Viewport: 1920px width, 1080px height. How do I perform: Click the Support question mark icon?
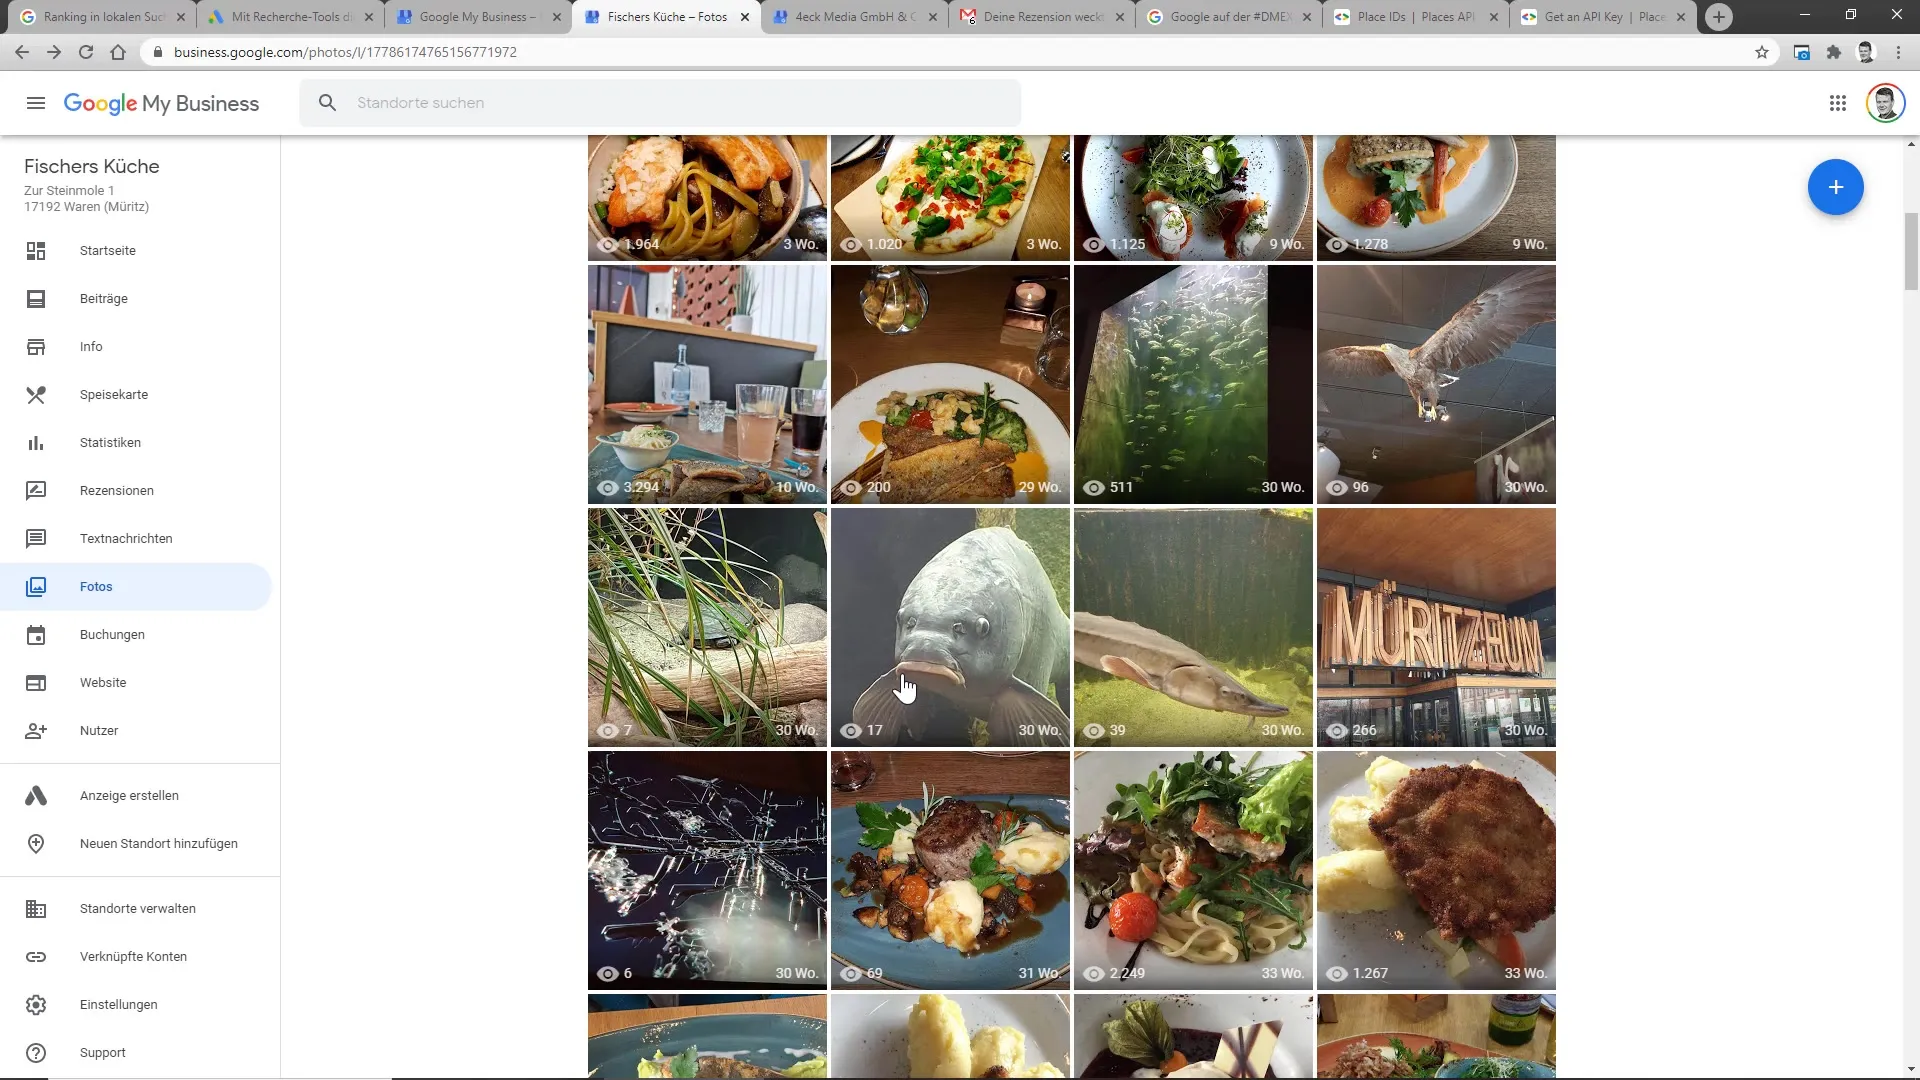tap(36, 1053)
